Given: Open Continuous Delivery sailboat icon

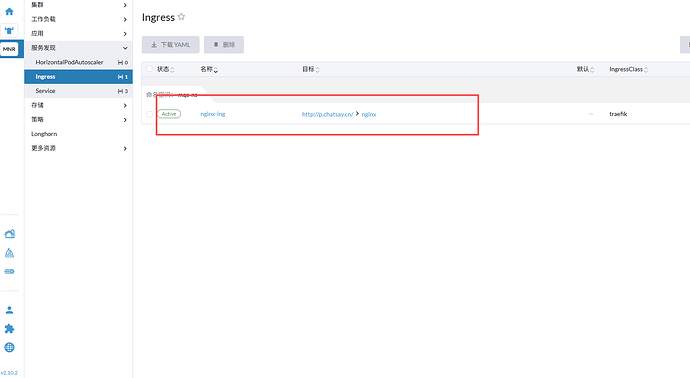Looking at the screenshot, I should tap(9, 253).
